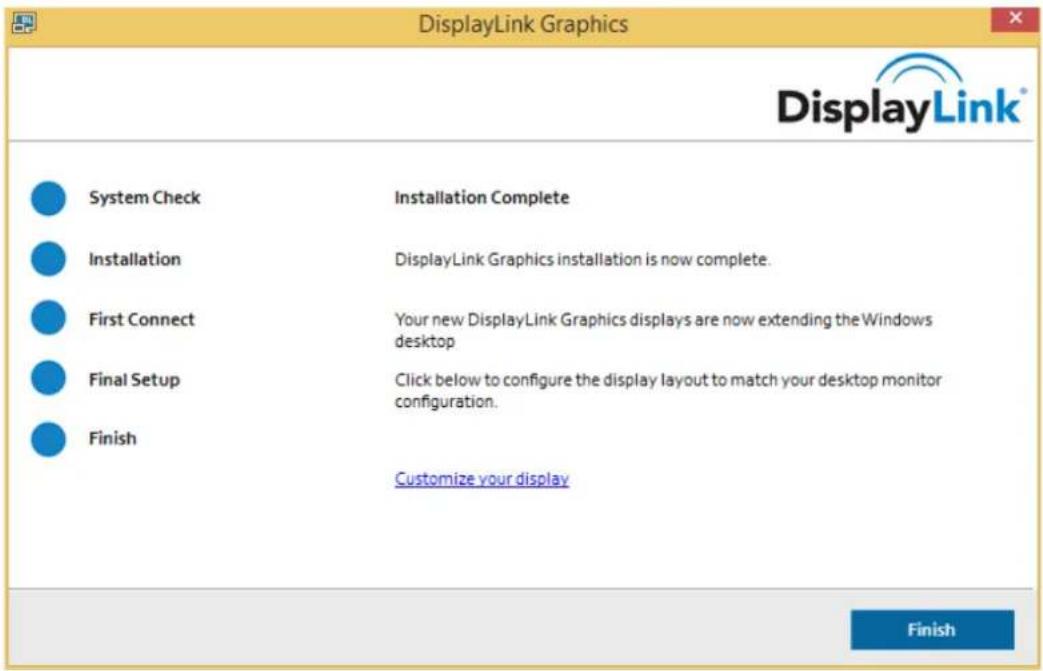Image resolution: width=1043 pixels, height=671 pixels.
Task: Close the DisplayLink Graphics window
Action: coord(1014,19)
